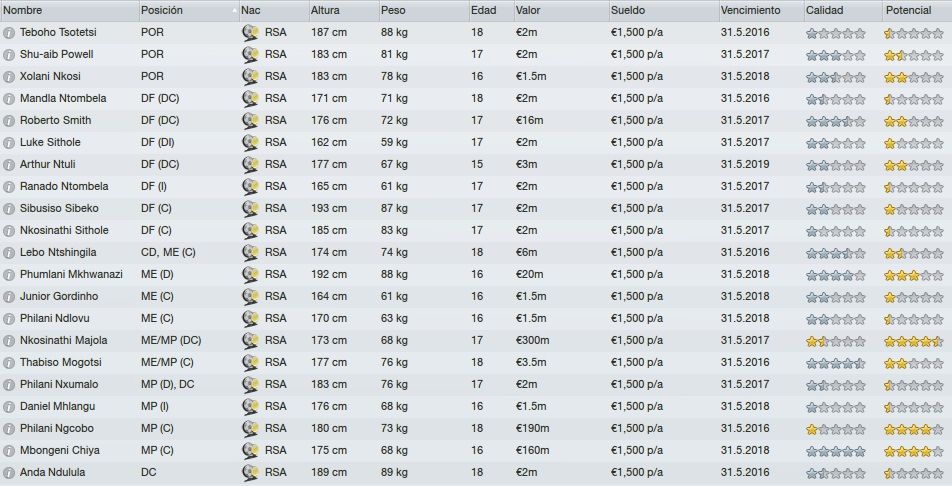This screenshot has height=486, width=952.
Task: Open info icon for Mbongeni Chiya
Action: tap(8, 451)
